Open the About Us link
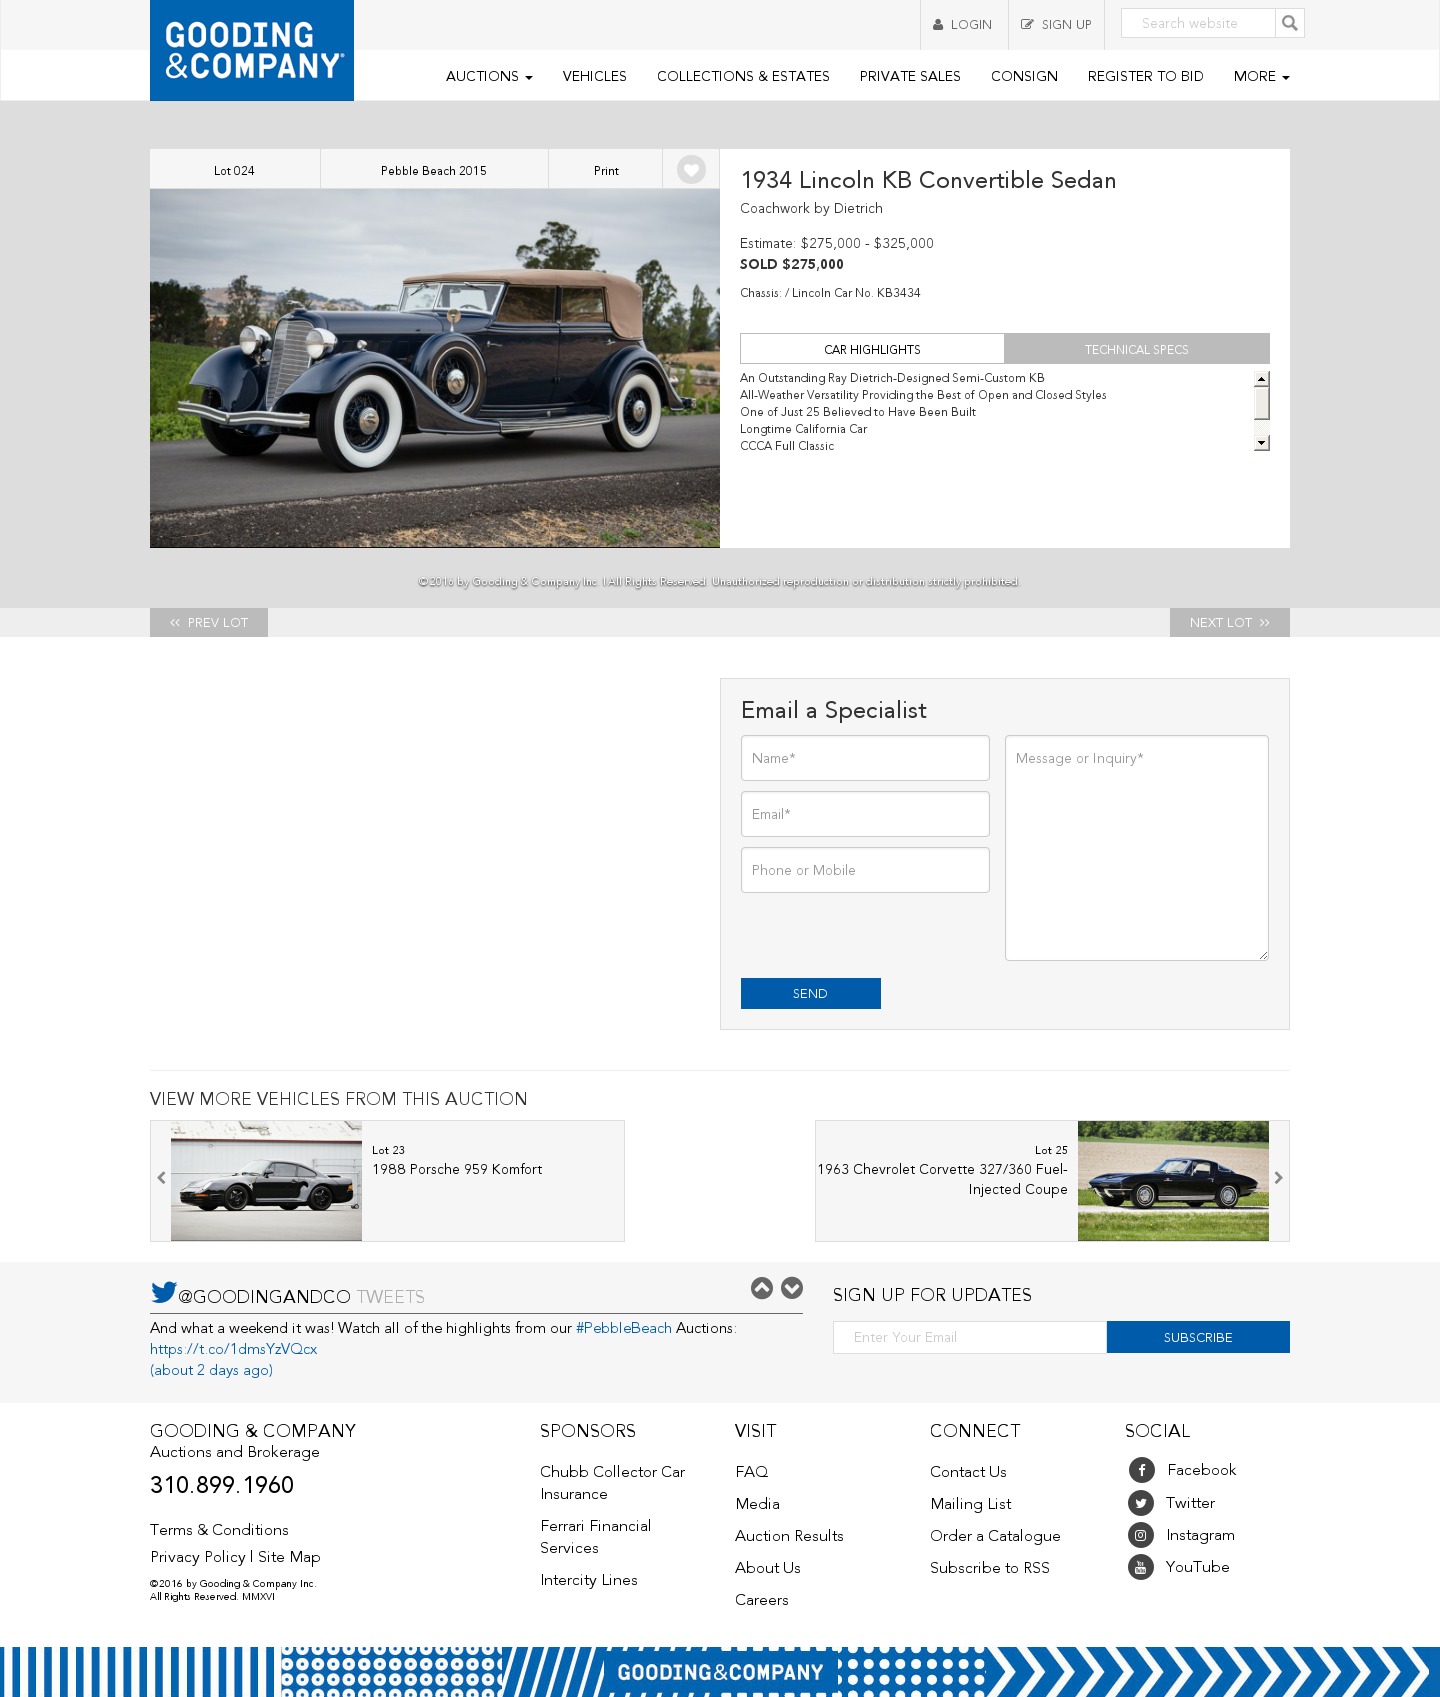Image resolution: width=1440 pixels, height=1697 pixels. (768, 1568)
